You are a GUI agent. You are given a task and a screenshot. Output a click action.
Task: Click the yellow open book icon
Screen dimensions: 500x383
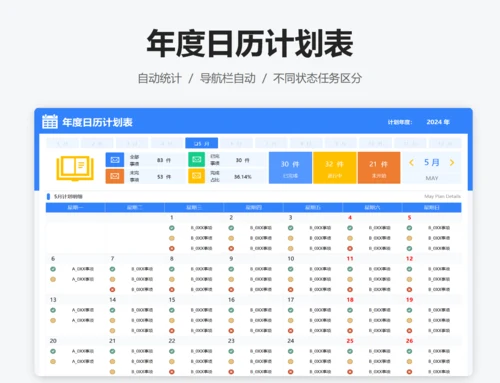tap(75, 168)
